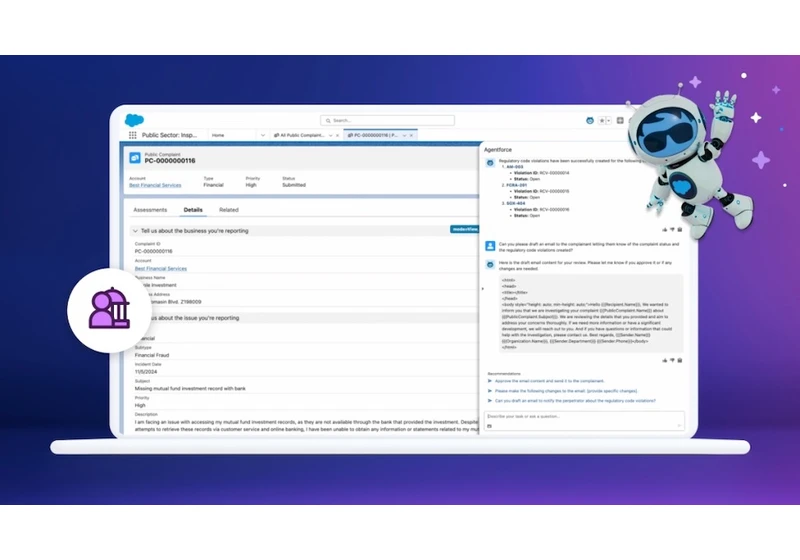Open Best Financial Services link in header
Image resolution: width=800 pixels, height=560 pixels.
(x=155, y=185)
